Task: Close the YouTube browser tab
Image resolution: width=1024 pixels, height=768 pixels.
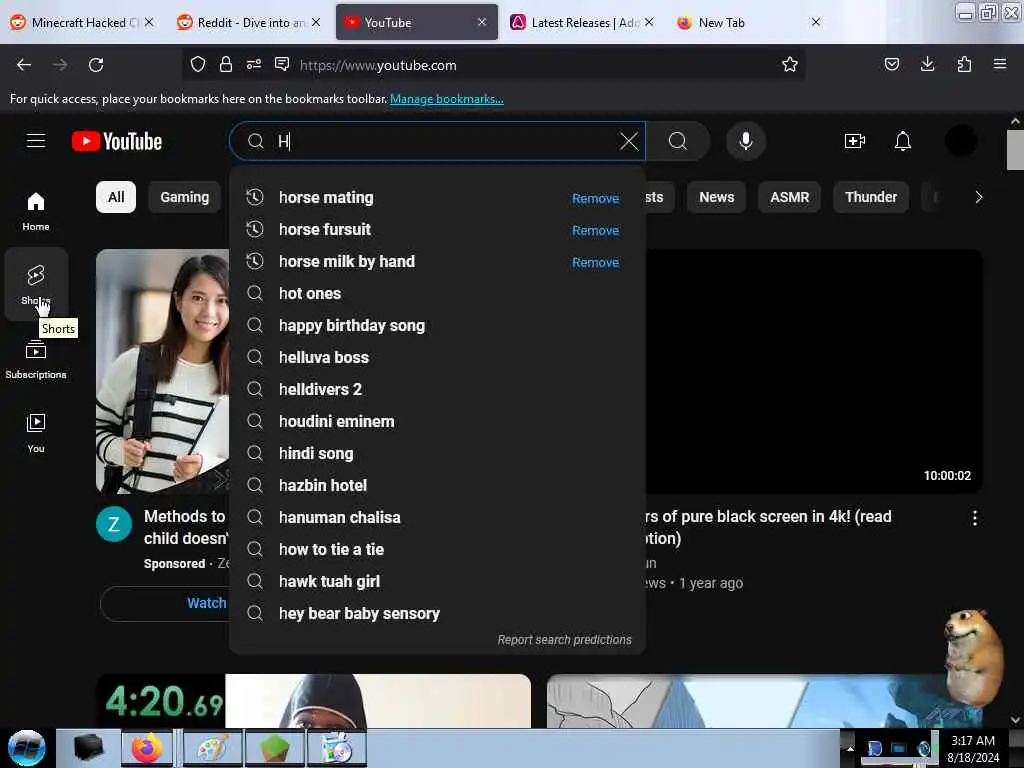Action: coord(481,22)
